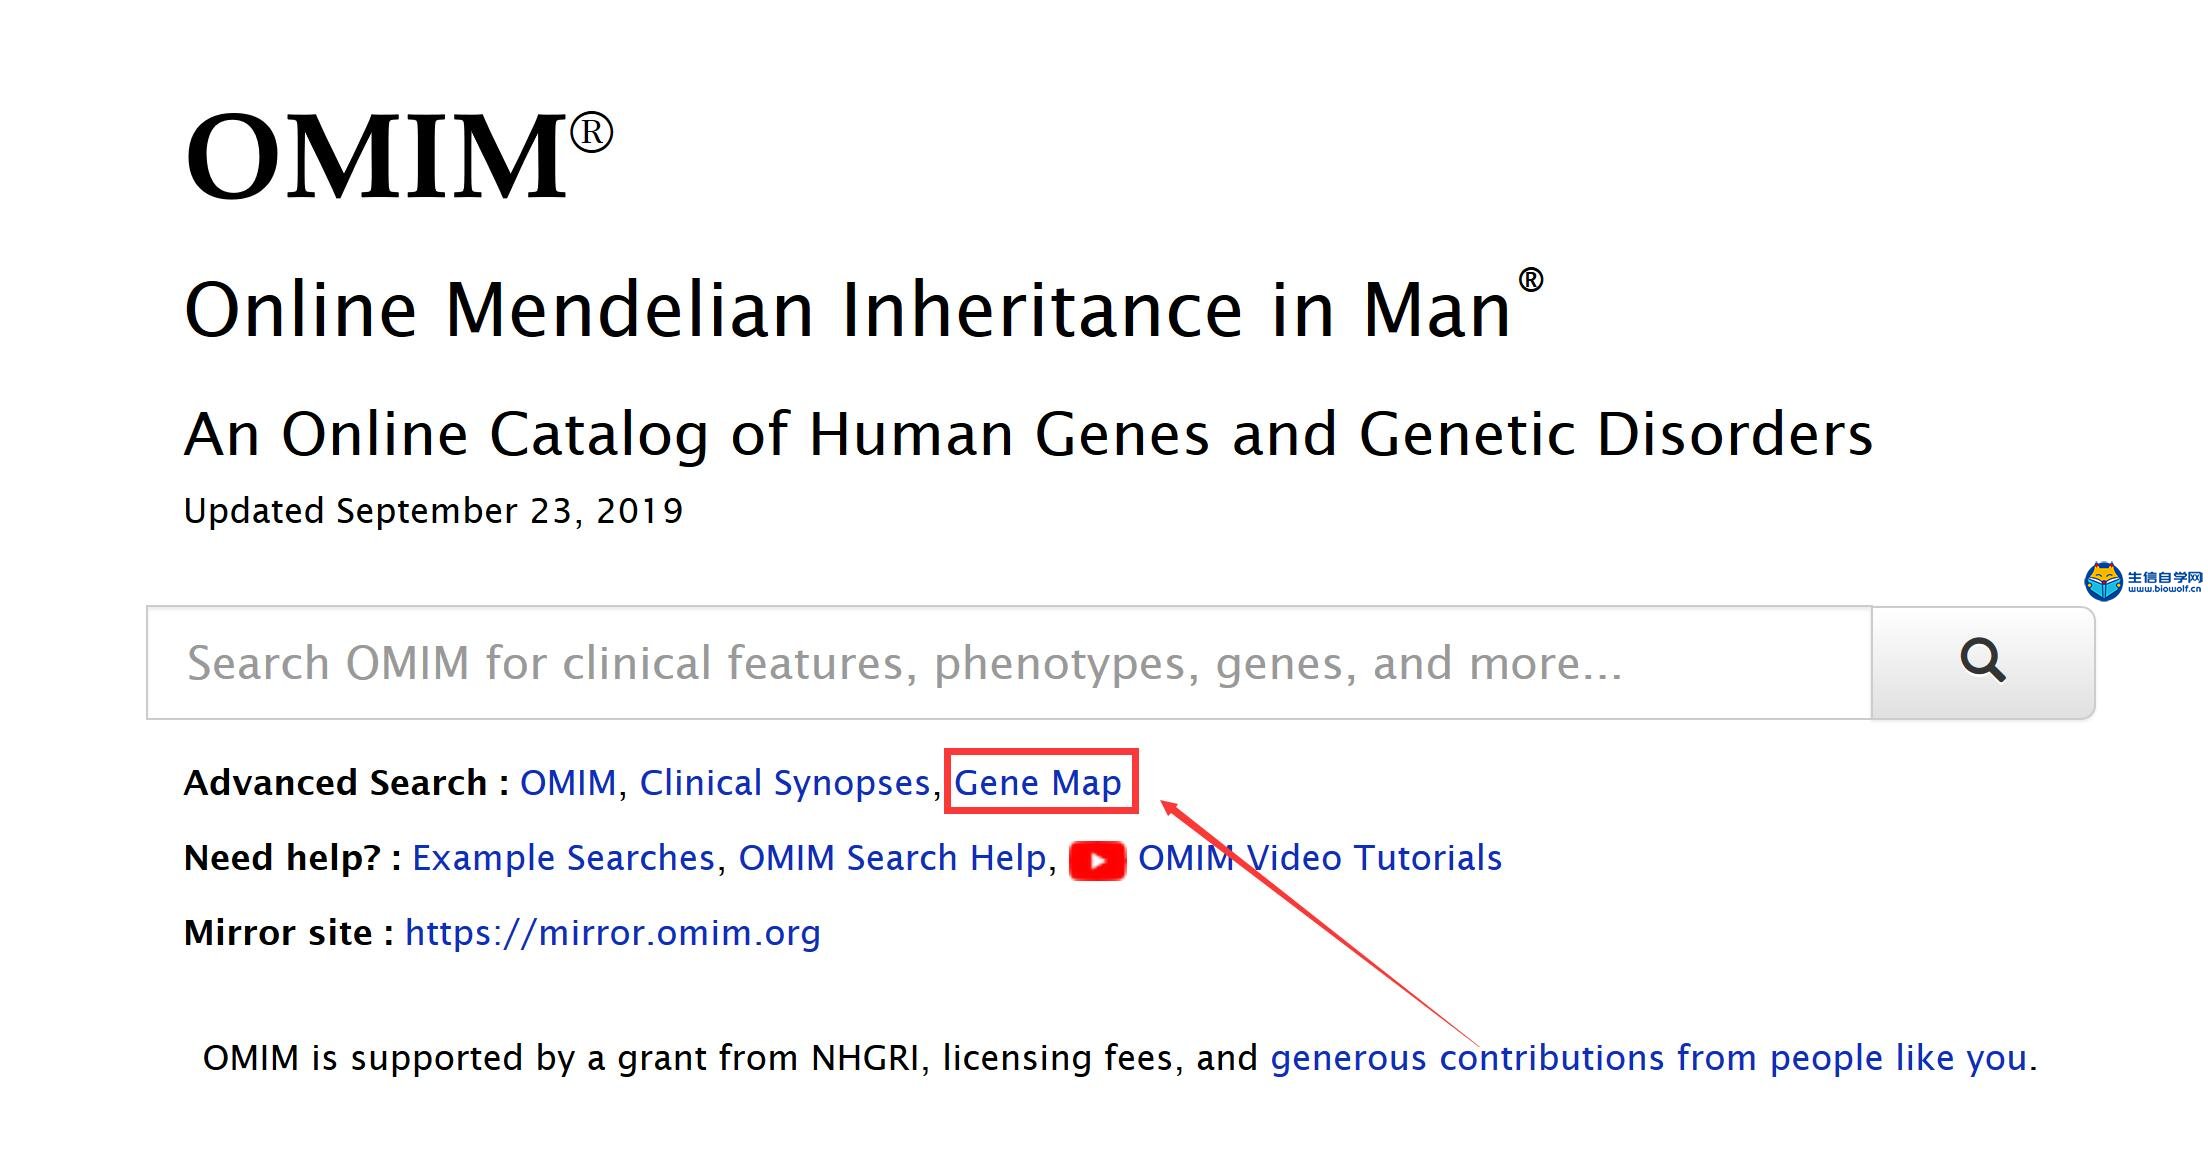Click the Online Catalog of Human Genes subtitle

click(x=1028, y=434)
